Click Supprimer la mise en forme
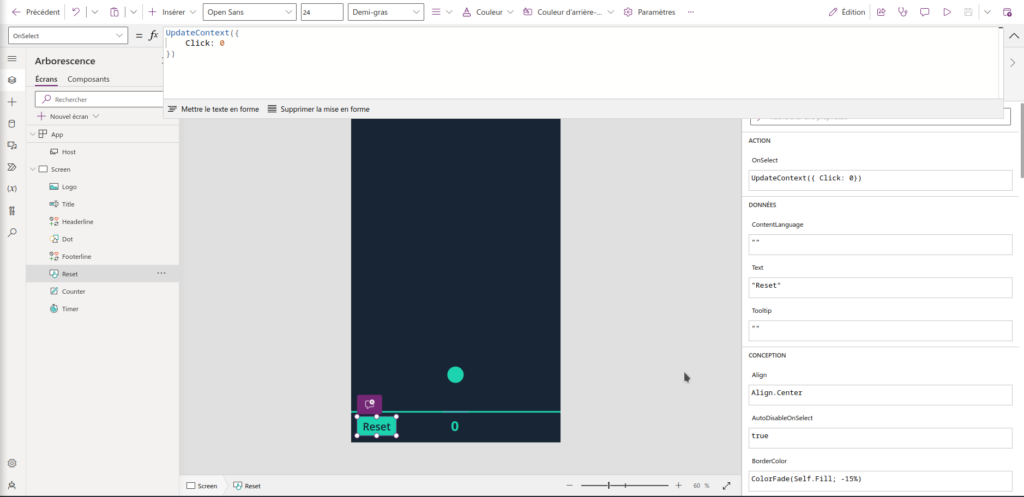Screen dimensions: 1024x497 pos(318,109)
